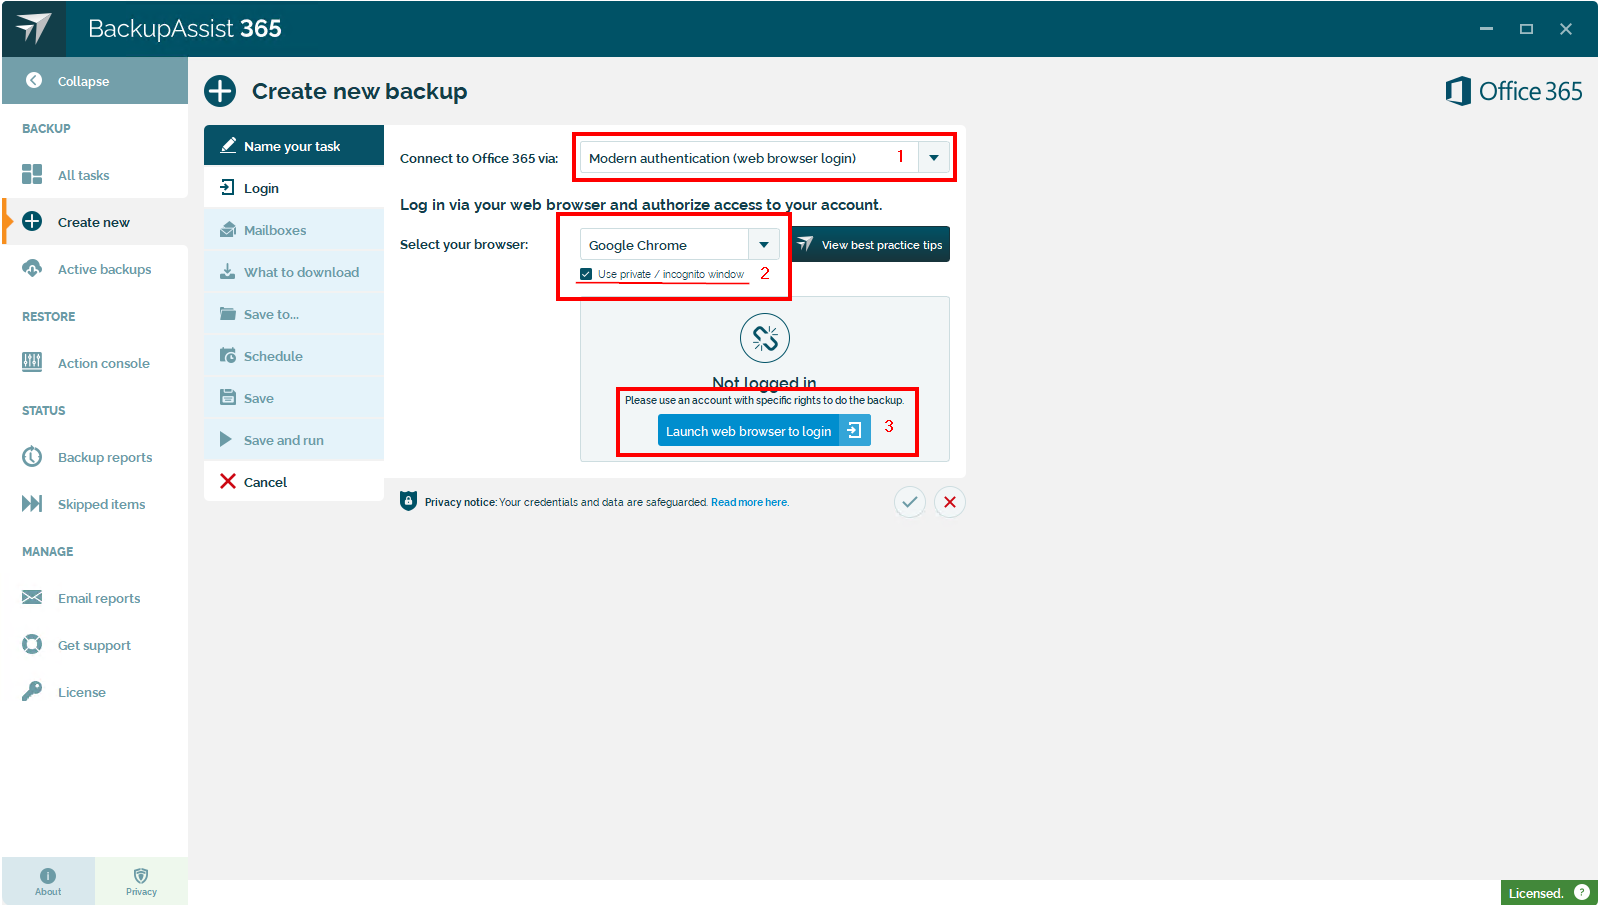1599x905 pixels.
Task: Close the BackupAssist 365 window
Action: pos(1566,29)
